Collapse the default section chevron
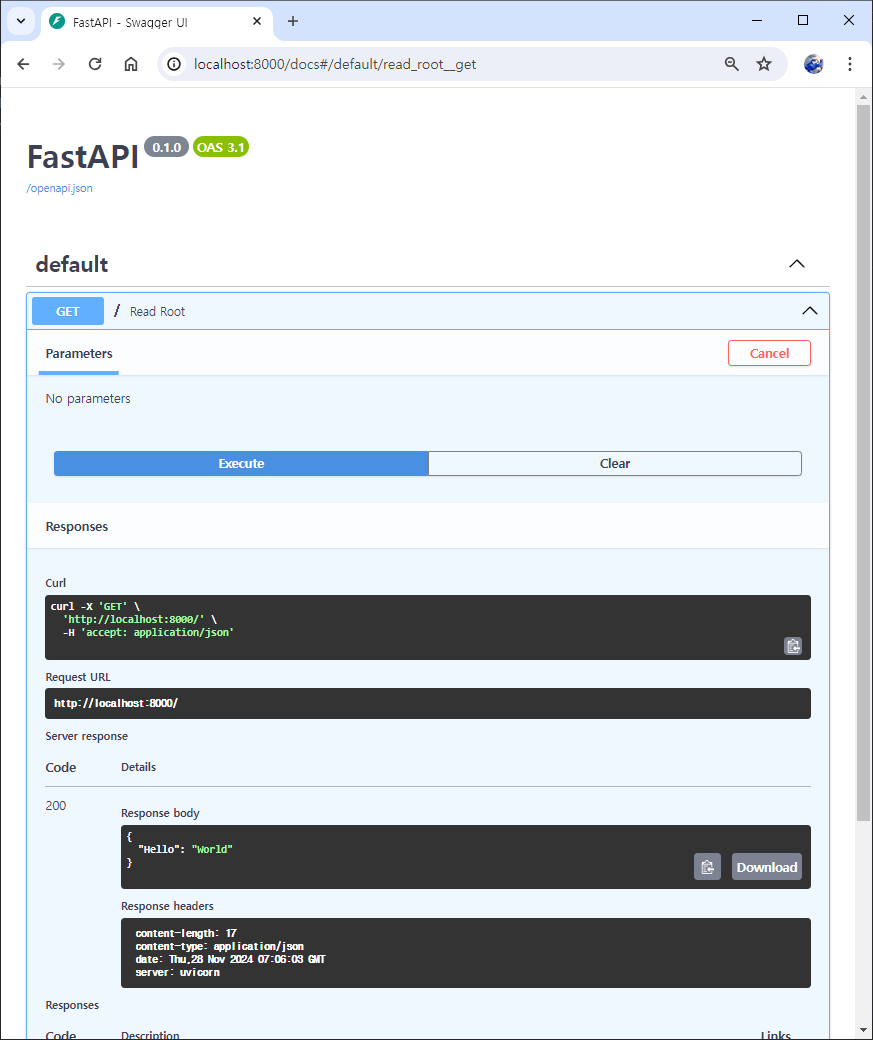This screenshot has height=1040, width=873. click(797, 264)
